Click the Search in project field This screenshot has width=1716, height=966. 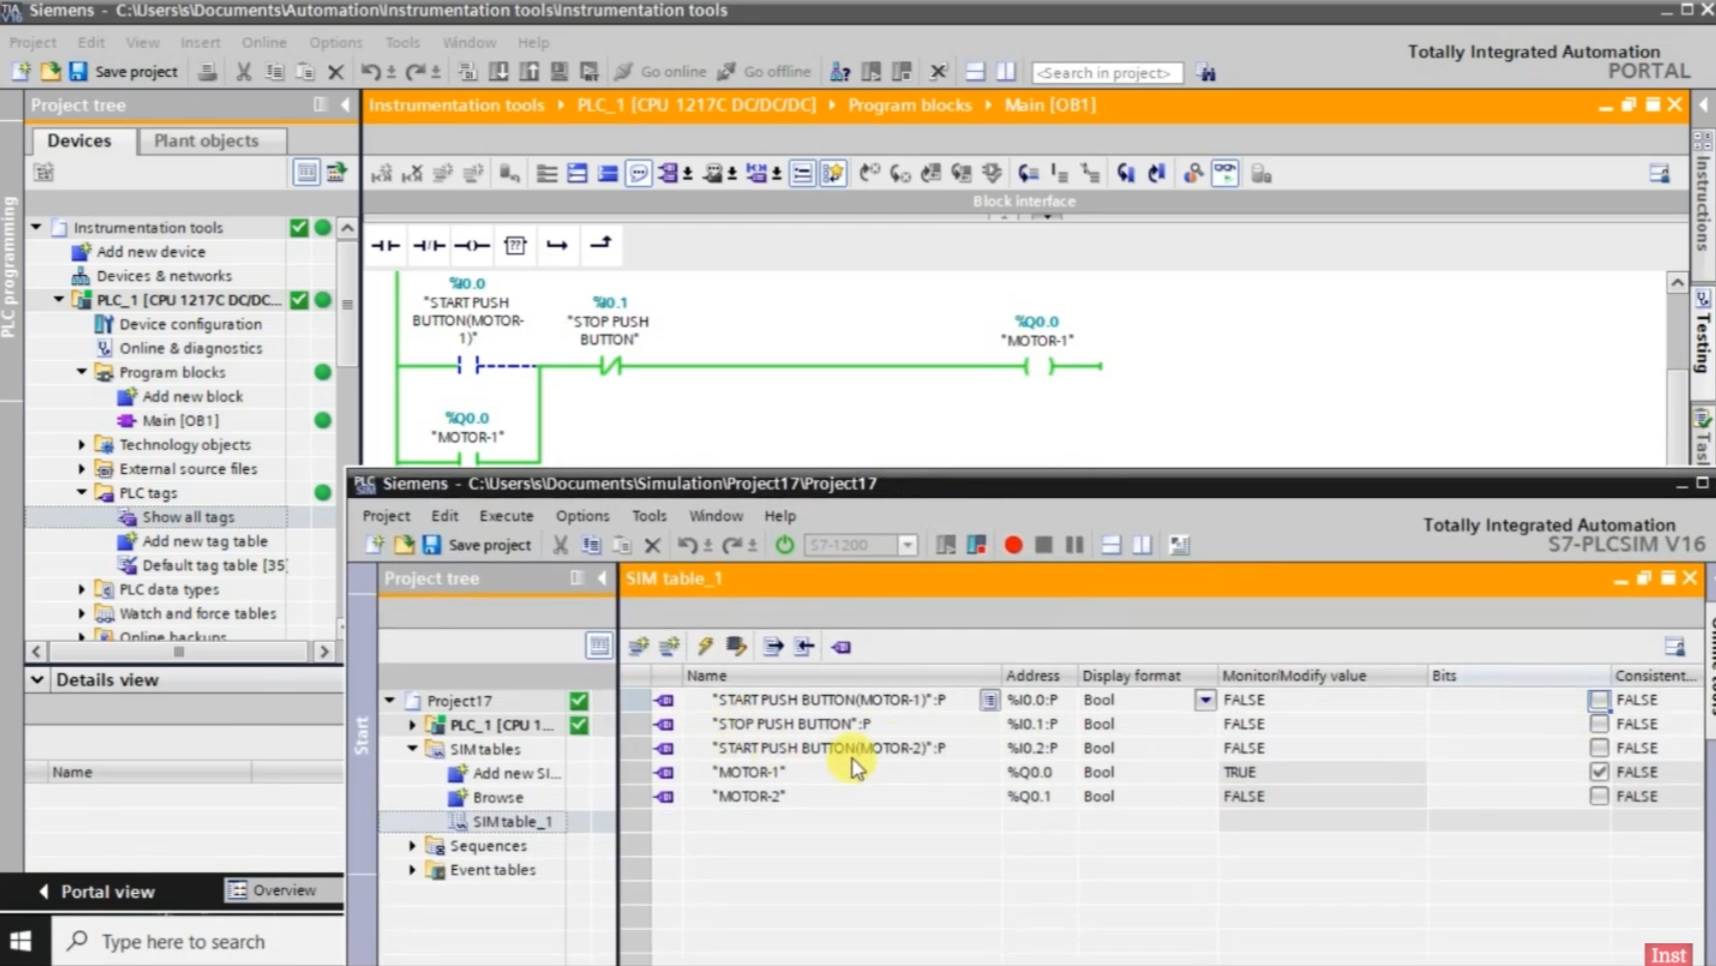1106,73
